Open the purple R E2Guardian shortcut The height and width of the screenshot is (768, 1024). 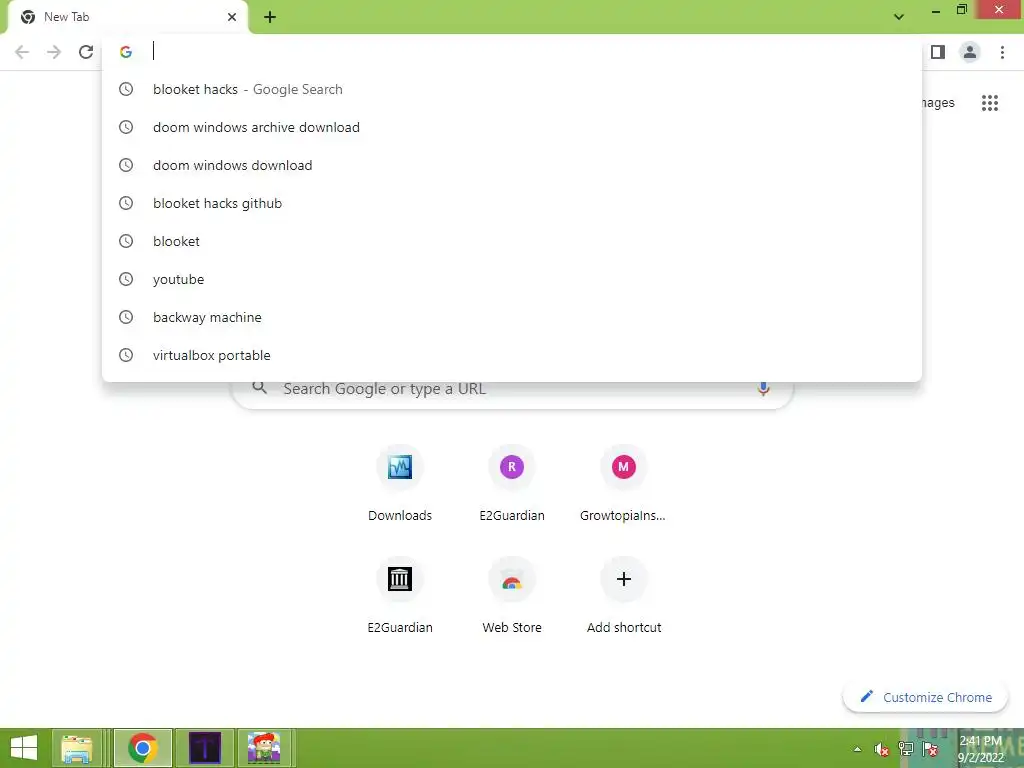coord(512,483)
